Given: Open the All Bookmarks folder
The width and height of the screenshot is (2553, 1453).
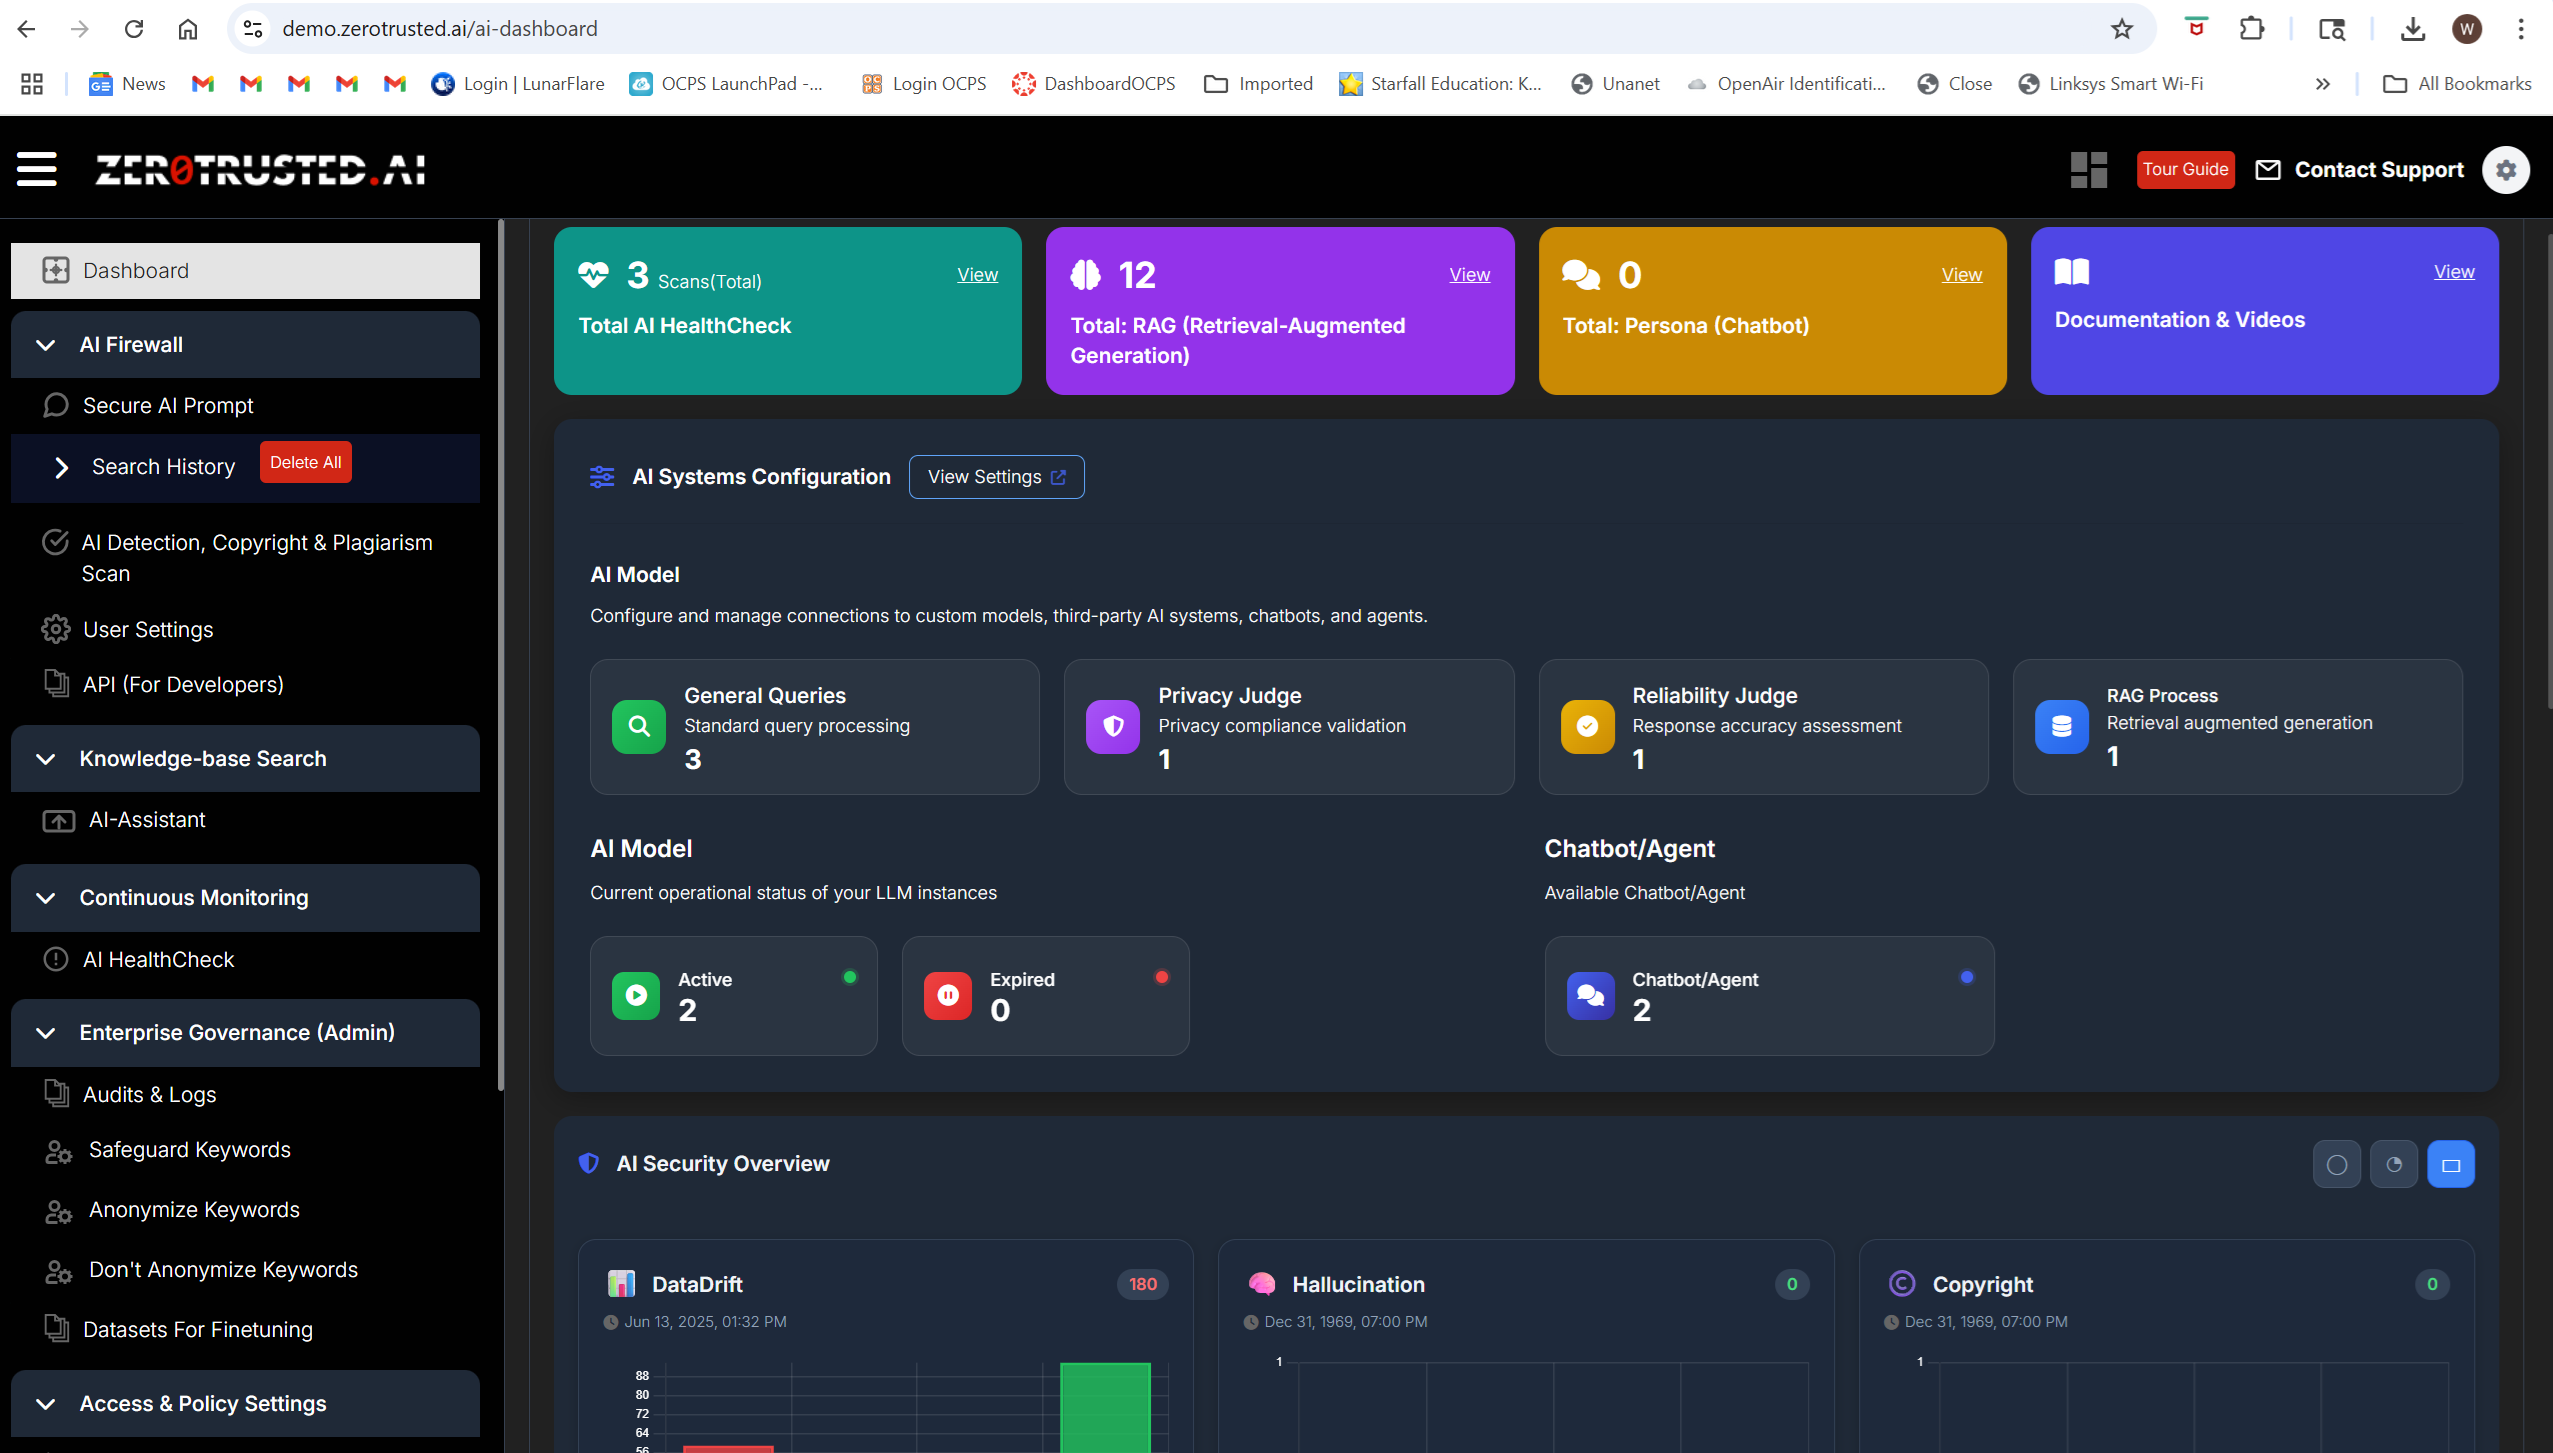Looking at the screenshot, I should [x=2457, y=84].
